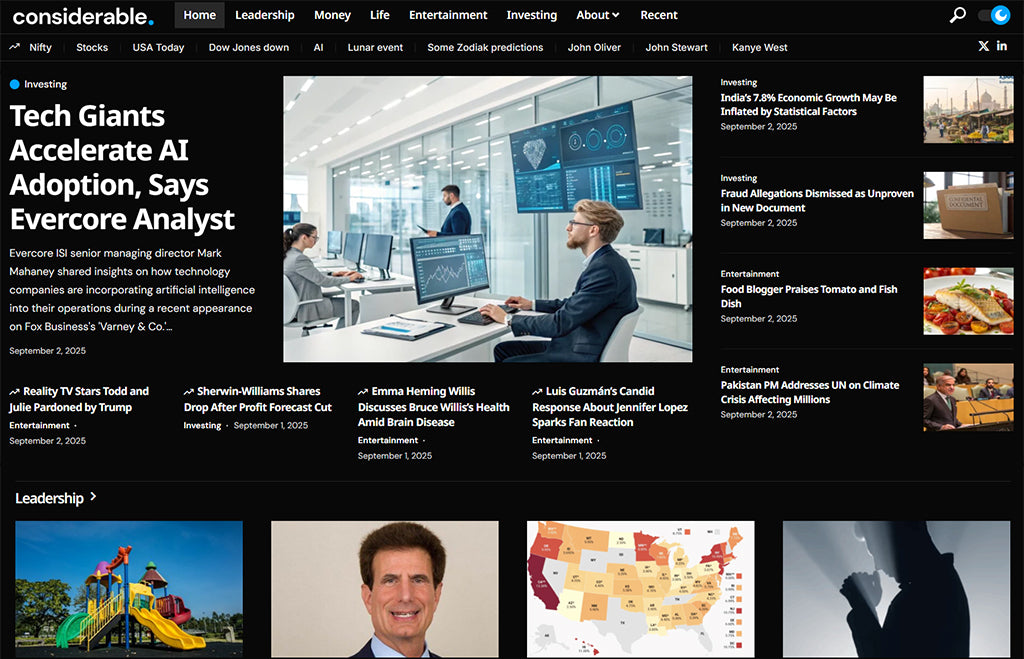The width and height of the screenshot is (1024, 659).
Task: Open the Entertainment menu item
Action: click(448, 15)
